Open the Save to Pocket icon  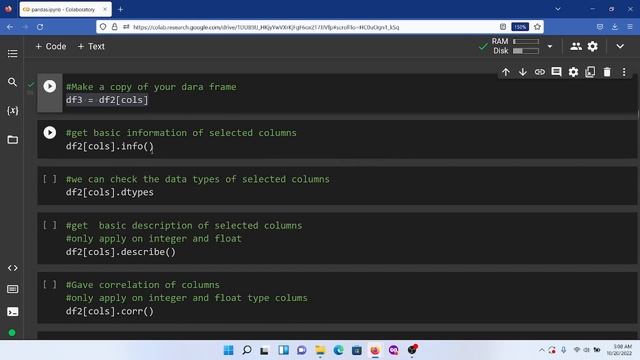point(600,27)
